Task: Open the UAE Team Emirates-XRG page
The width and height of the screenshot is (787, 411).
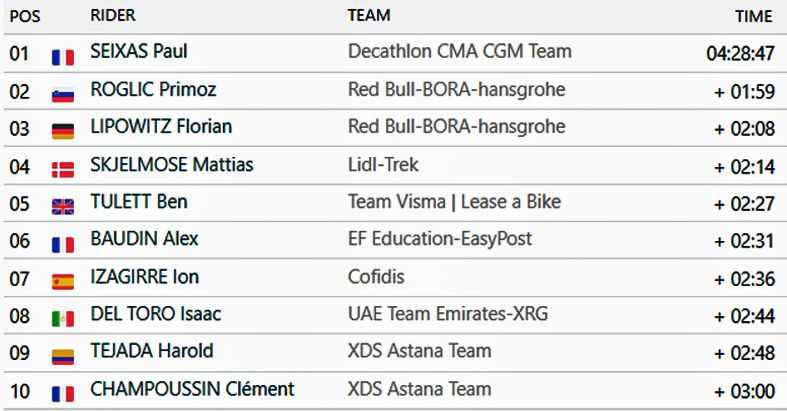Action: 448,314
